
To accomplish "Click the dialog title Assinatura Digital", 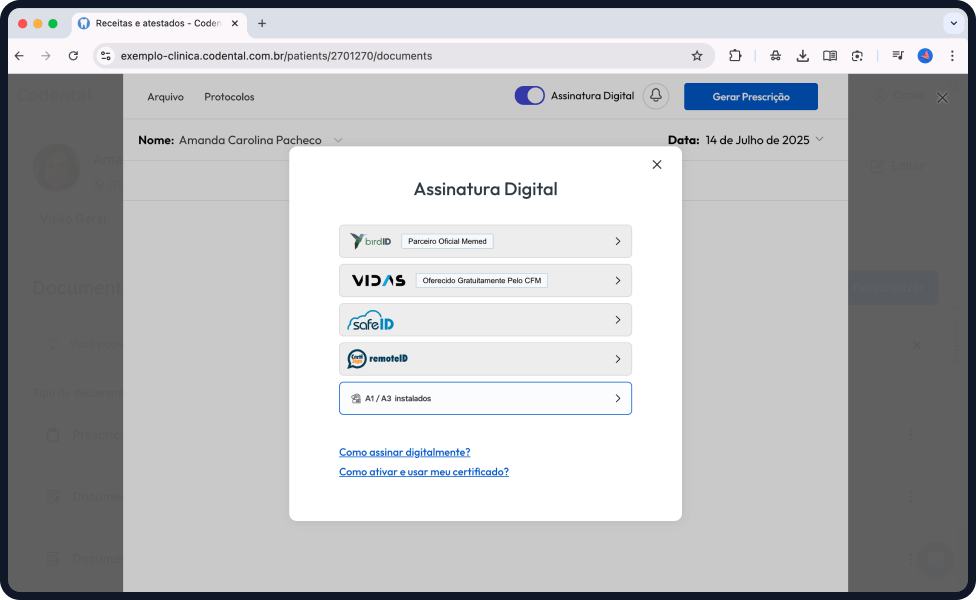I will 486,189.
